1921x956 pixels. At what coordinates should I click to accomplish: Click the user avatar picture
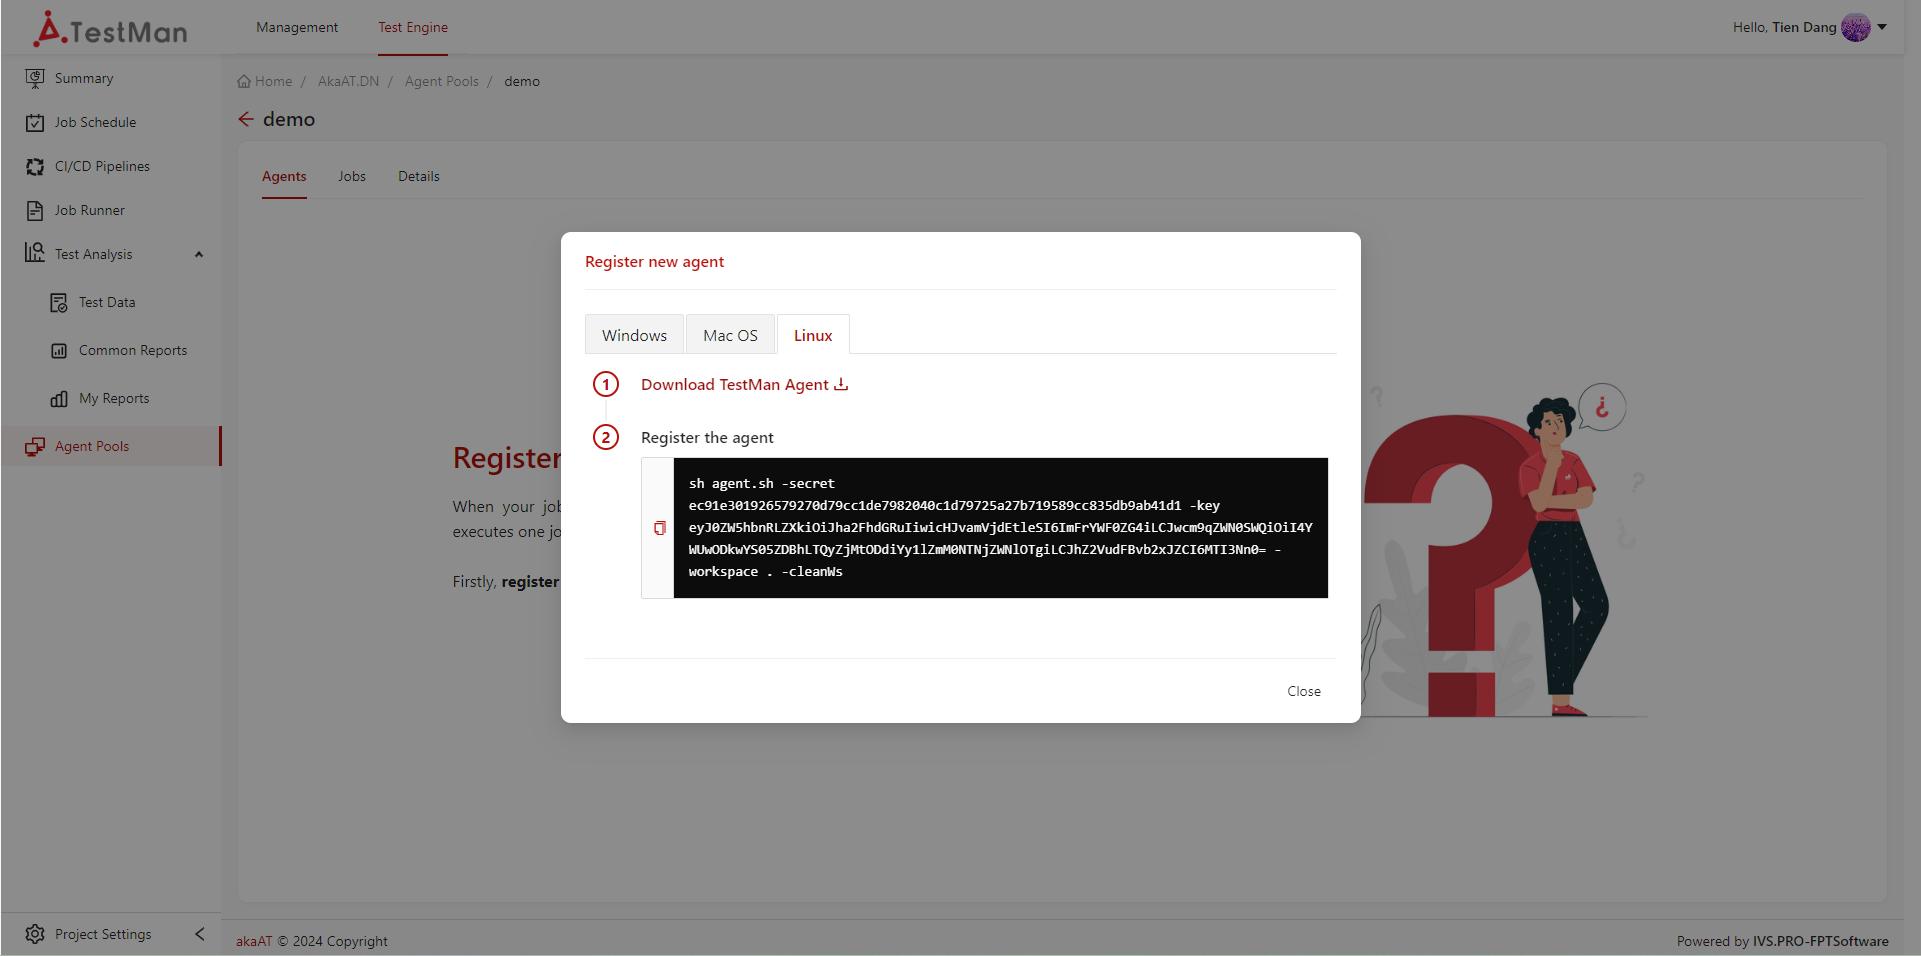coord(1856,27)
